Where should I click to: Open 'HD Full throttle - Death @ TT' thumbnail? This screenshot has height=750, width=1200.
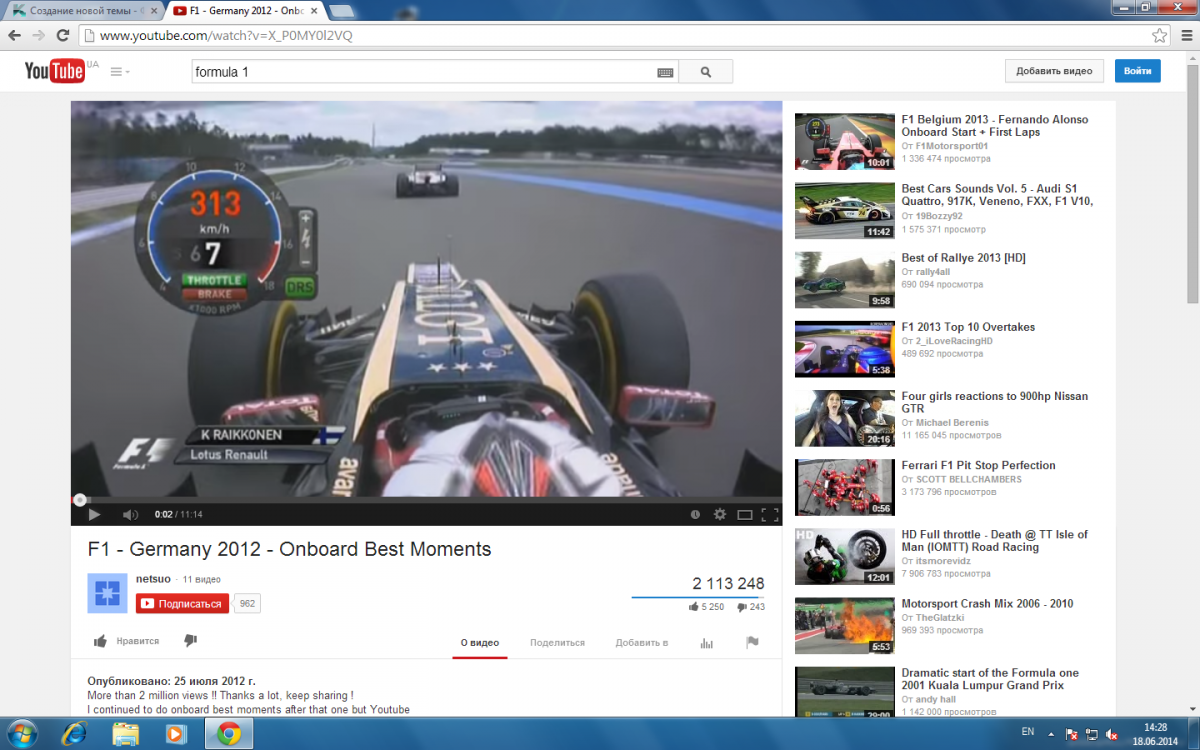pyautogui.click(x=845, y=555)
